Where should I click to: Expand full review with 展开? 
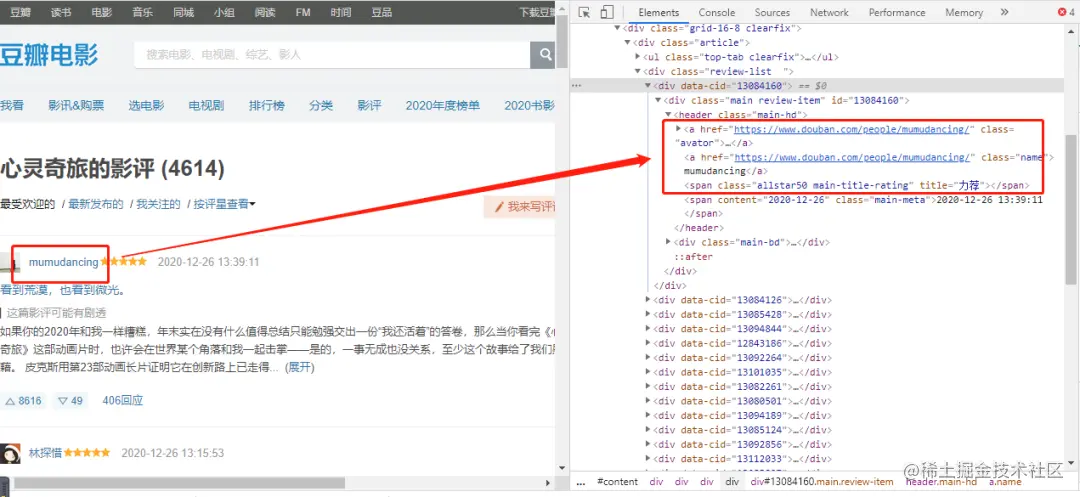click(301, 367)
